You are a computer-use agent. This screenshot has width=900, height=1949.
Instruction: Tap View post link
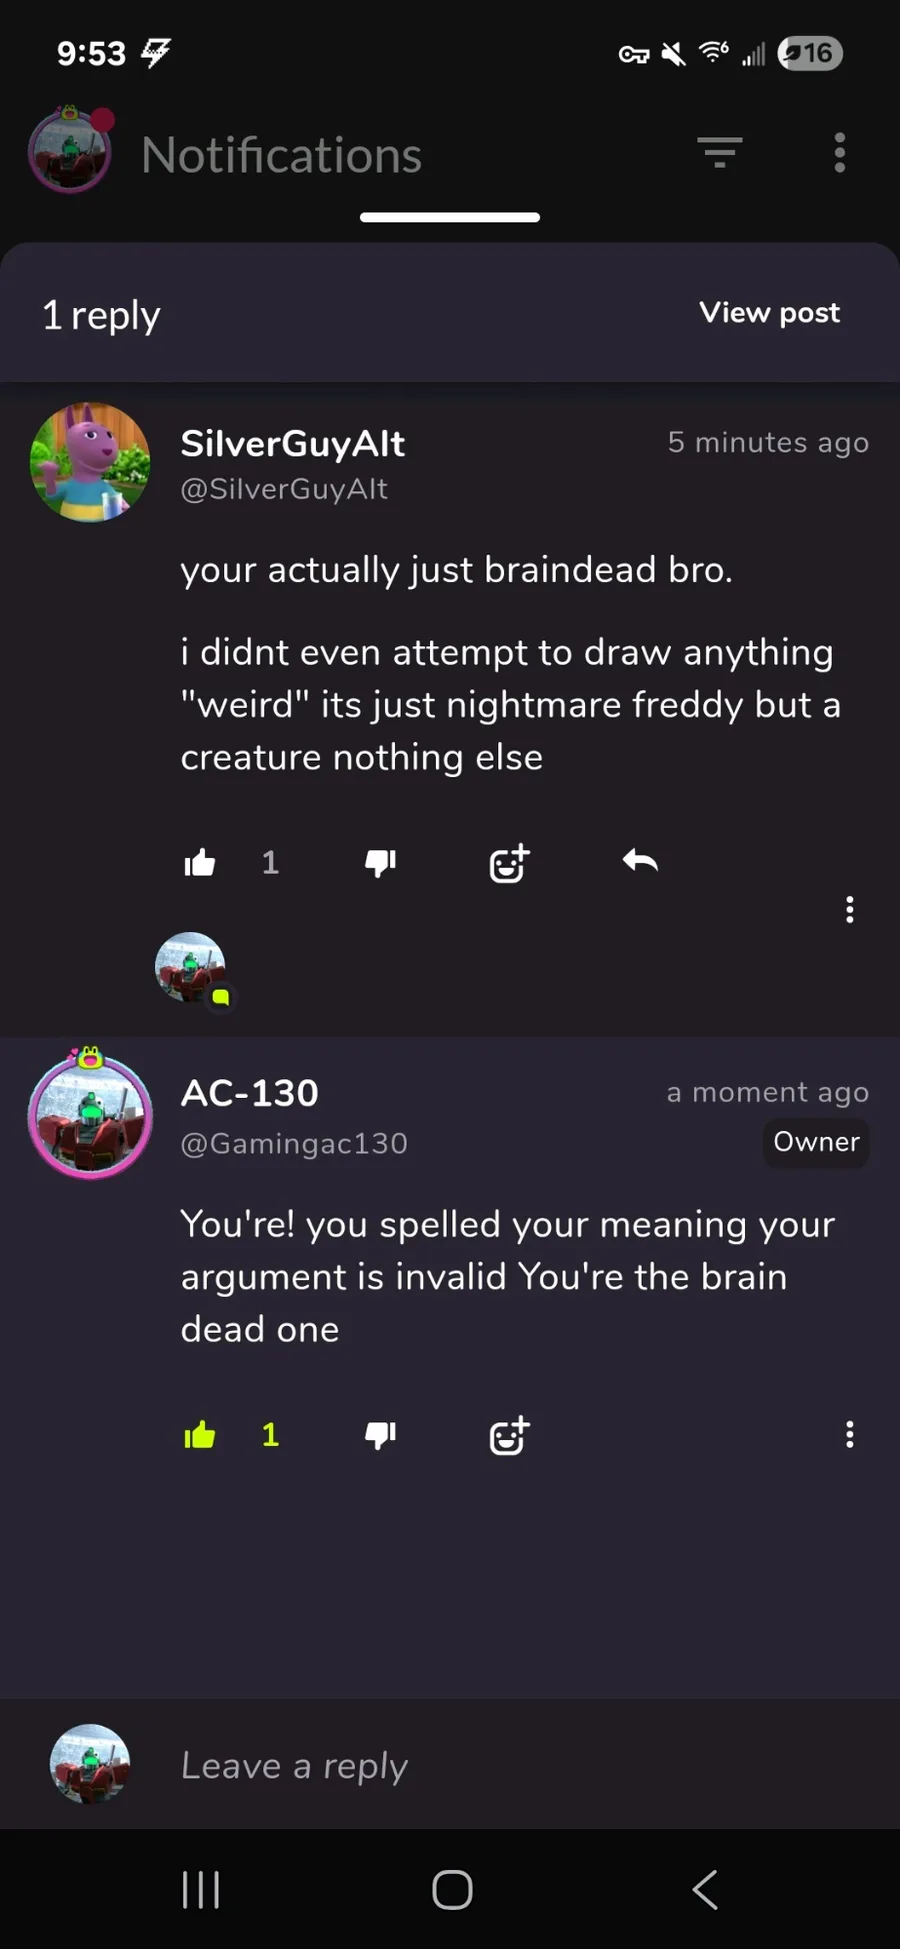tap(769, 313)
